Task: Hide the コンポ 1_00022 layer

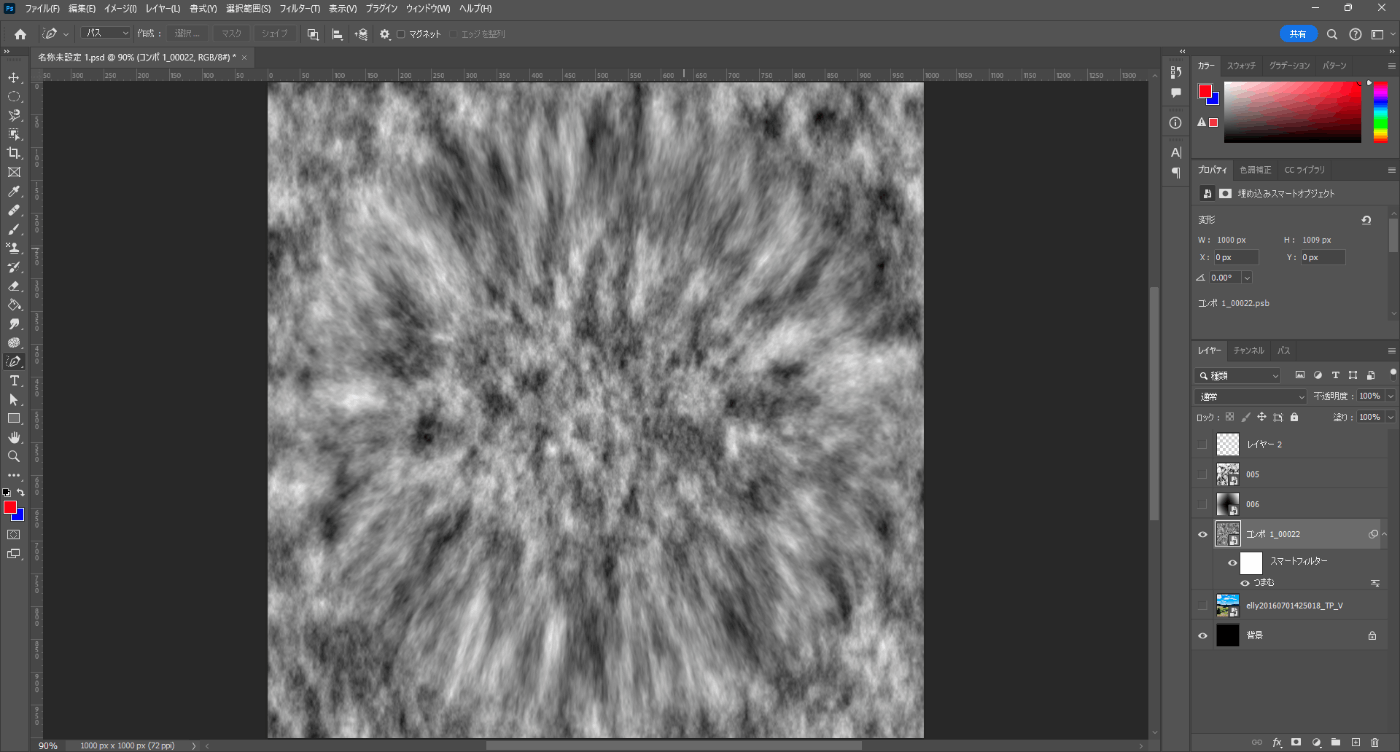Action: click(x=1203, y=534)
